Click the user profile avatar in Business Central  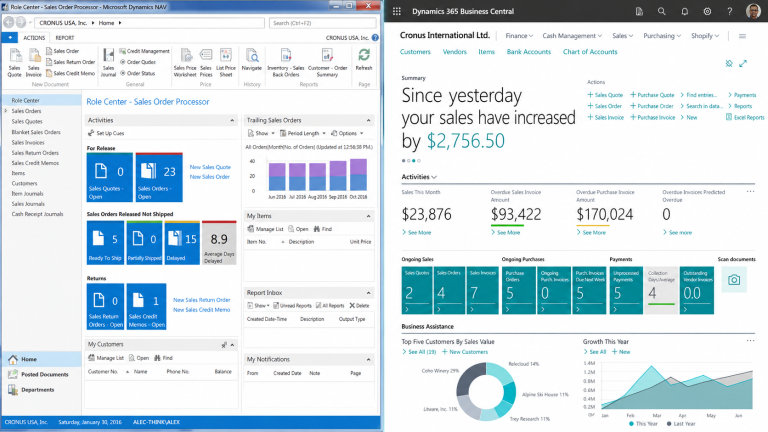753,11
